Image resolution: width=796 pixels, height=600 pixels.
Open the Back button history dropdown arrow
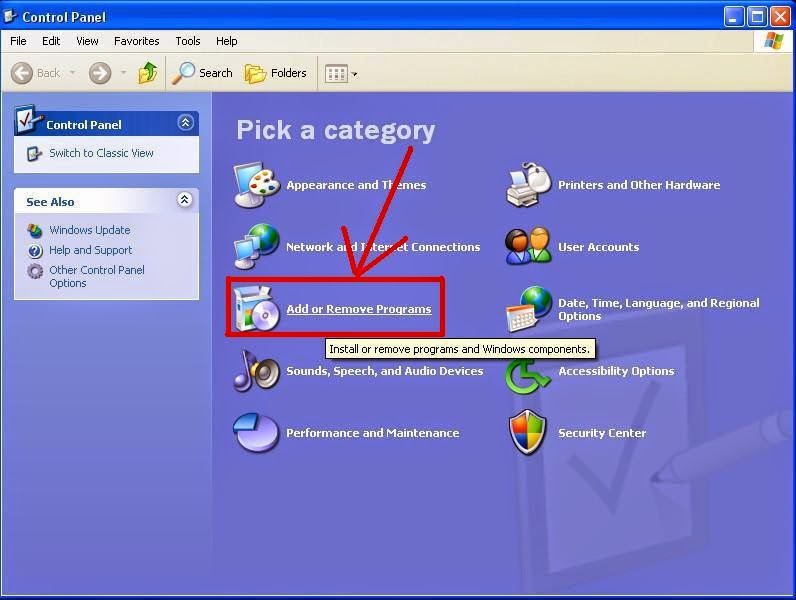pyautogui.click(x=72, y=73)
